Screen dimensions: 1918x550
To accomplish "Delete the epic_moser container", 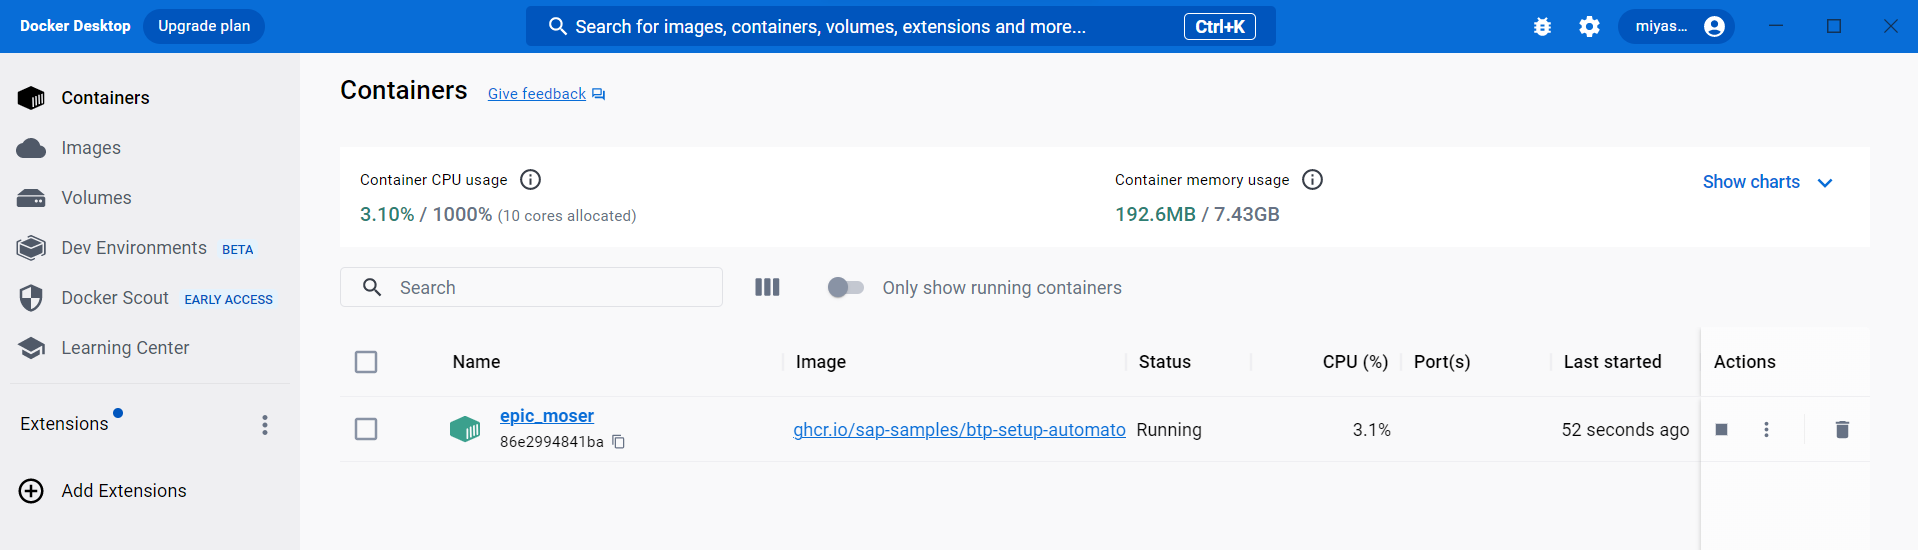I will click(1842, 429).
